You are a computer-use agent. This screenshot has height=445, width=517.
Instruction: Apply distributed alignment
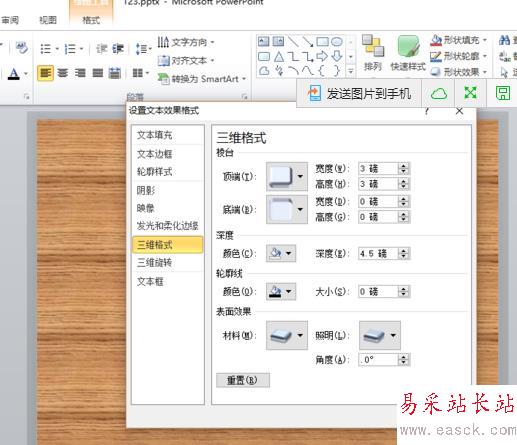[115, 73]
